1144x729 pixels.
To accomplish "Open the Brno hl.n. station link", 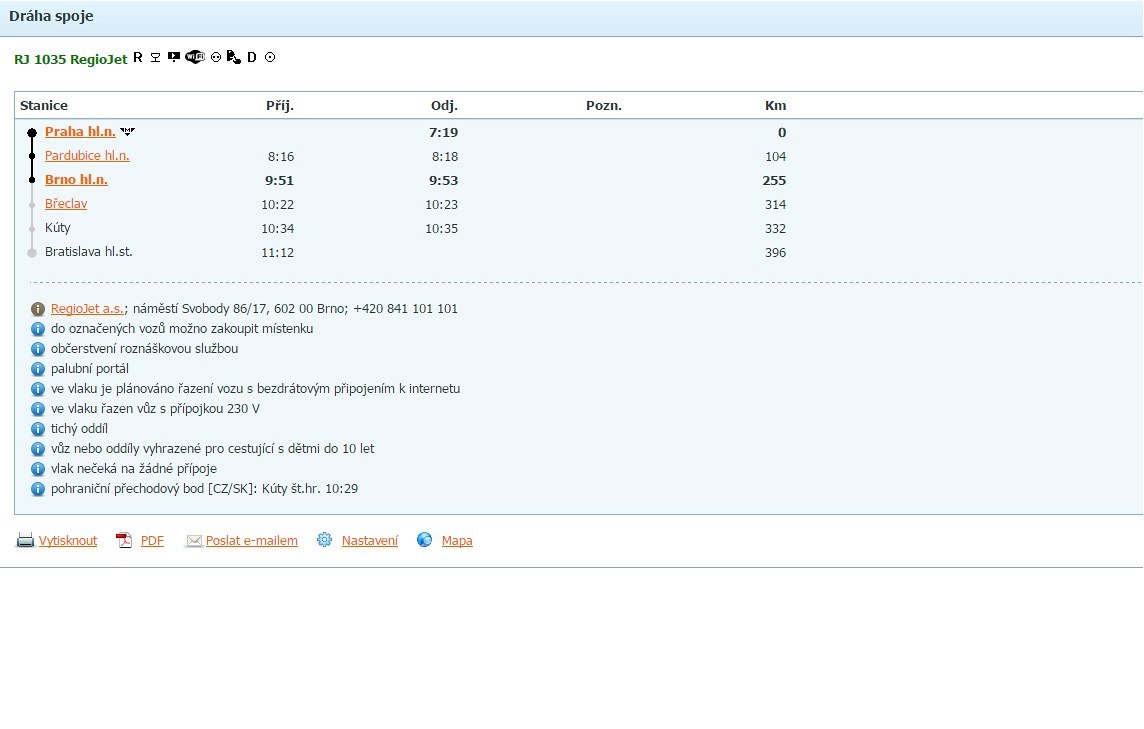I will pos(76,180).
